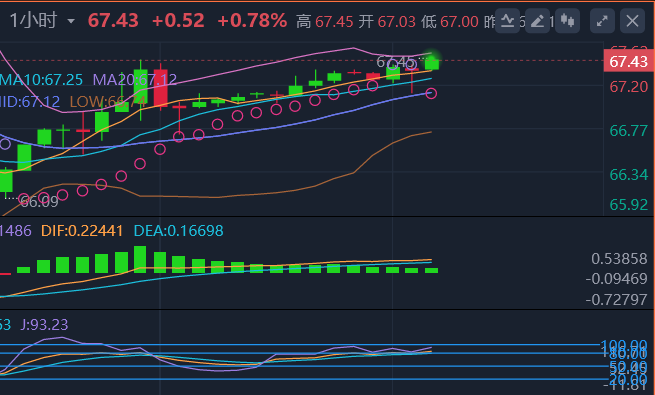Click the tall red candlestick near MA20 label
Screen dimensions: 655x395
coord(160,88)
